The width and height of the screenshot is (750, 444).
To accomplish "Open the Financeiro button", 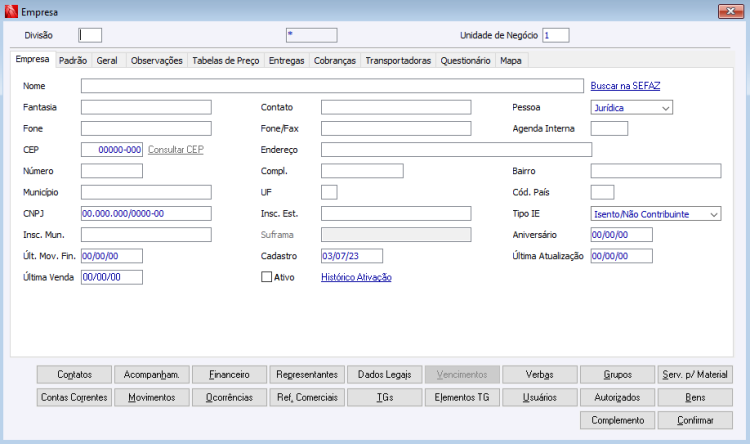I will (x=229, y=375).
